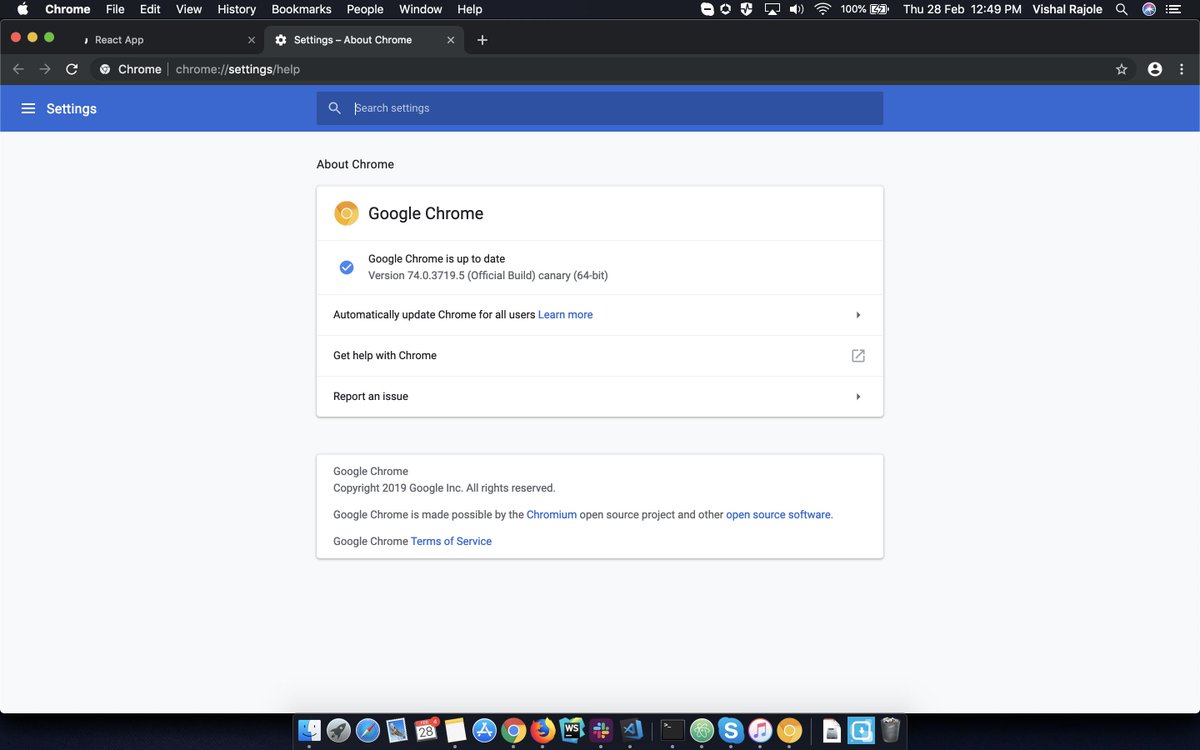
Task: Close the Settings – About Chrome tab
Action: click(x=451, y=40)
